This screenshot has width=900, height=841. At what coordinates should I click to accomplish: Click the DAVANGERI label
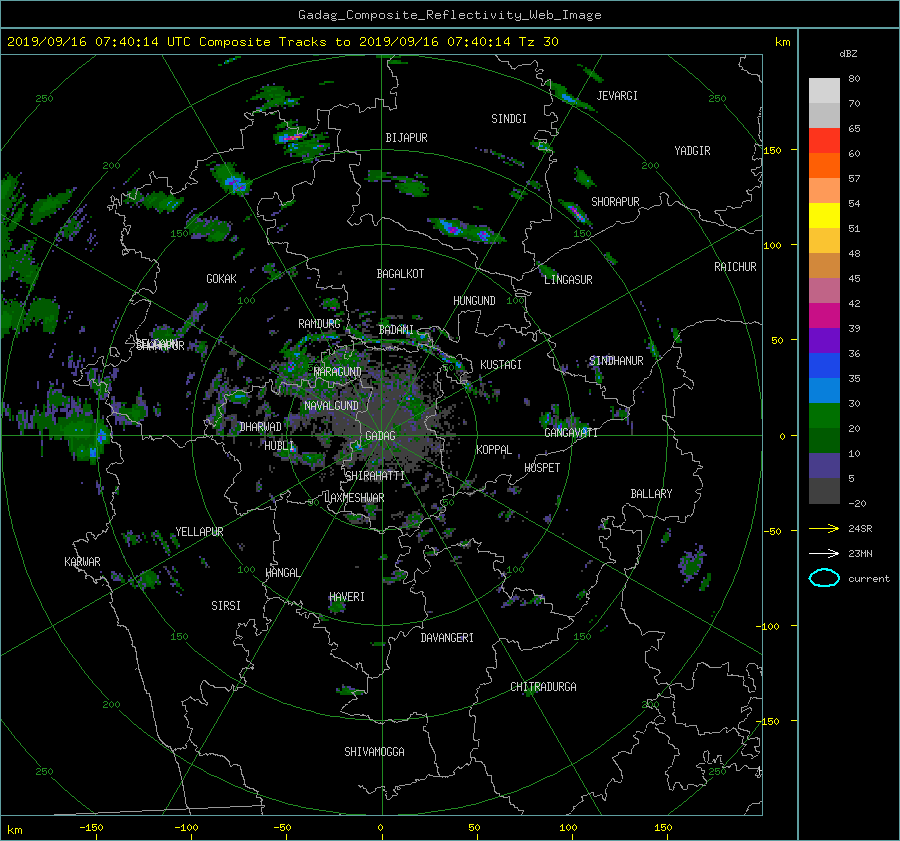447,638
